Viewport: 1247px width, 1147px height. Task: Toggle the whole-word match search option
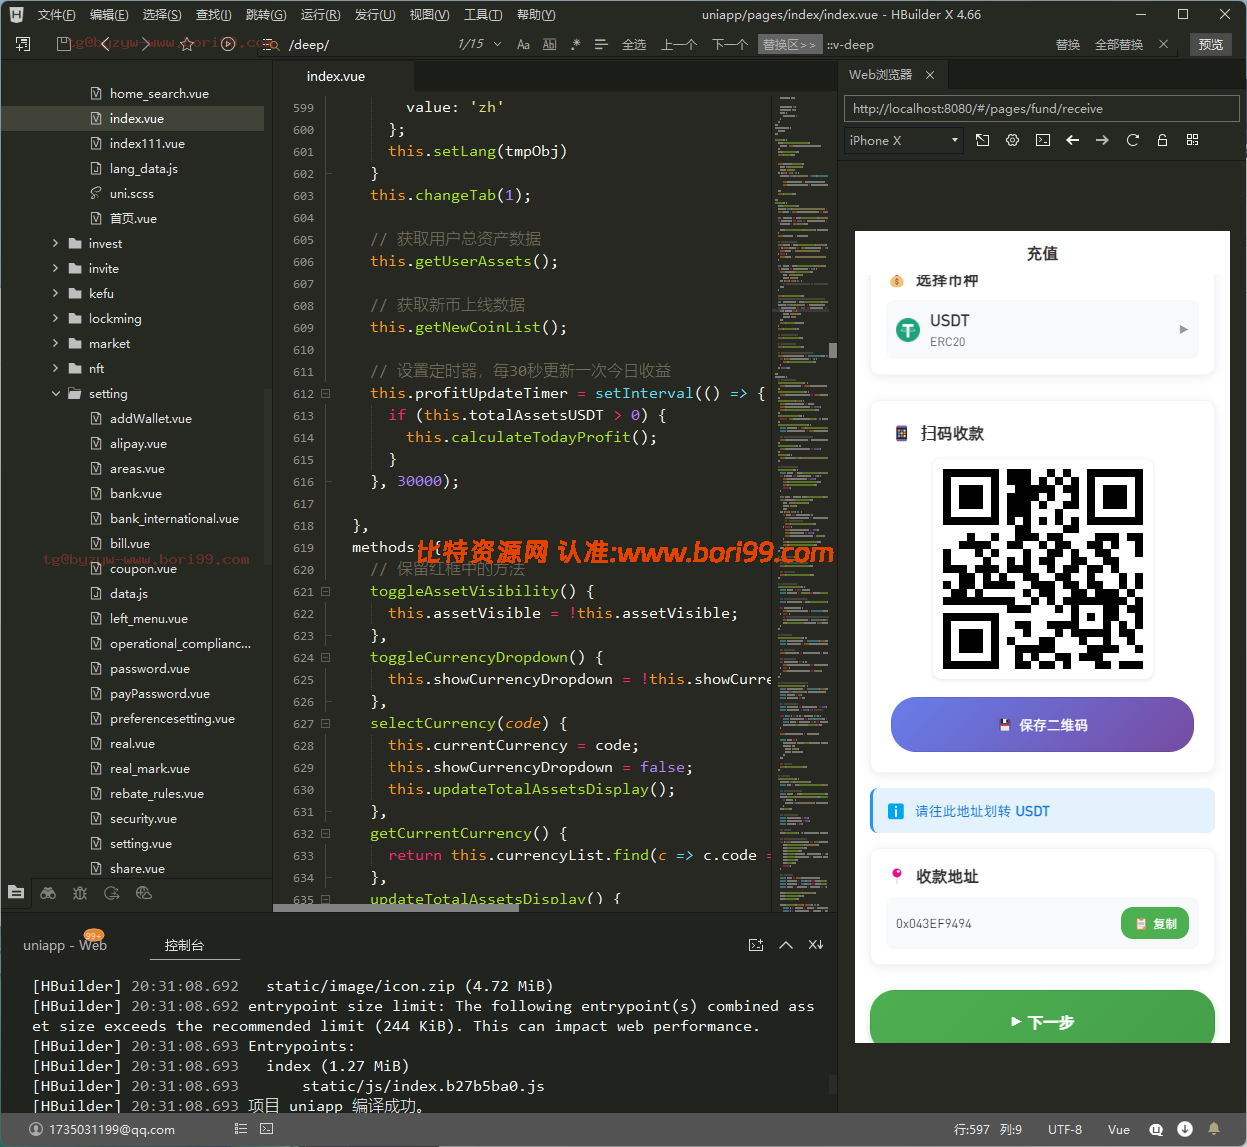[x=549, y=44]
